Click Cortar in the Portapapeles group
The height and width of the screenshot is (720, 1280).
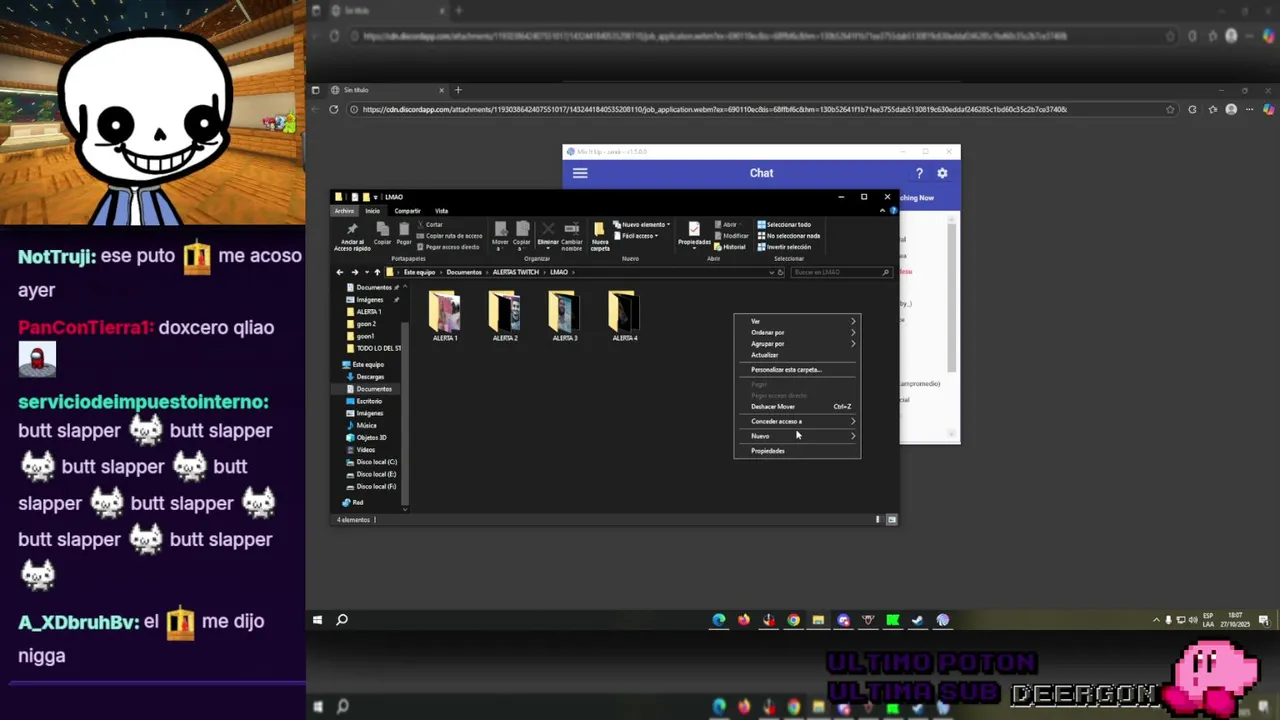(x=429, y=225)
